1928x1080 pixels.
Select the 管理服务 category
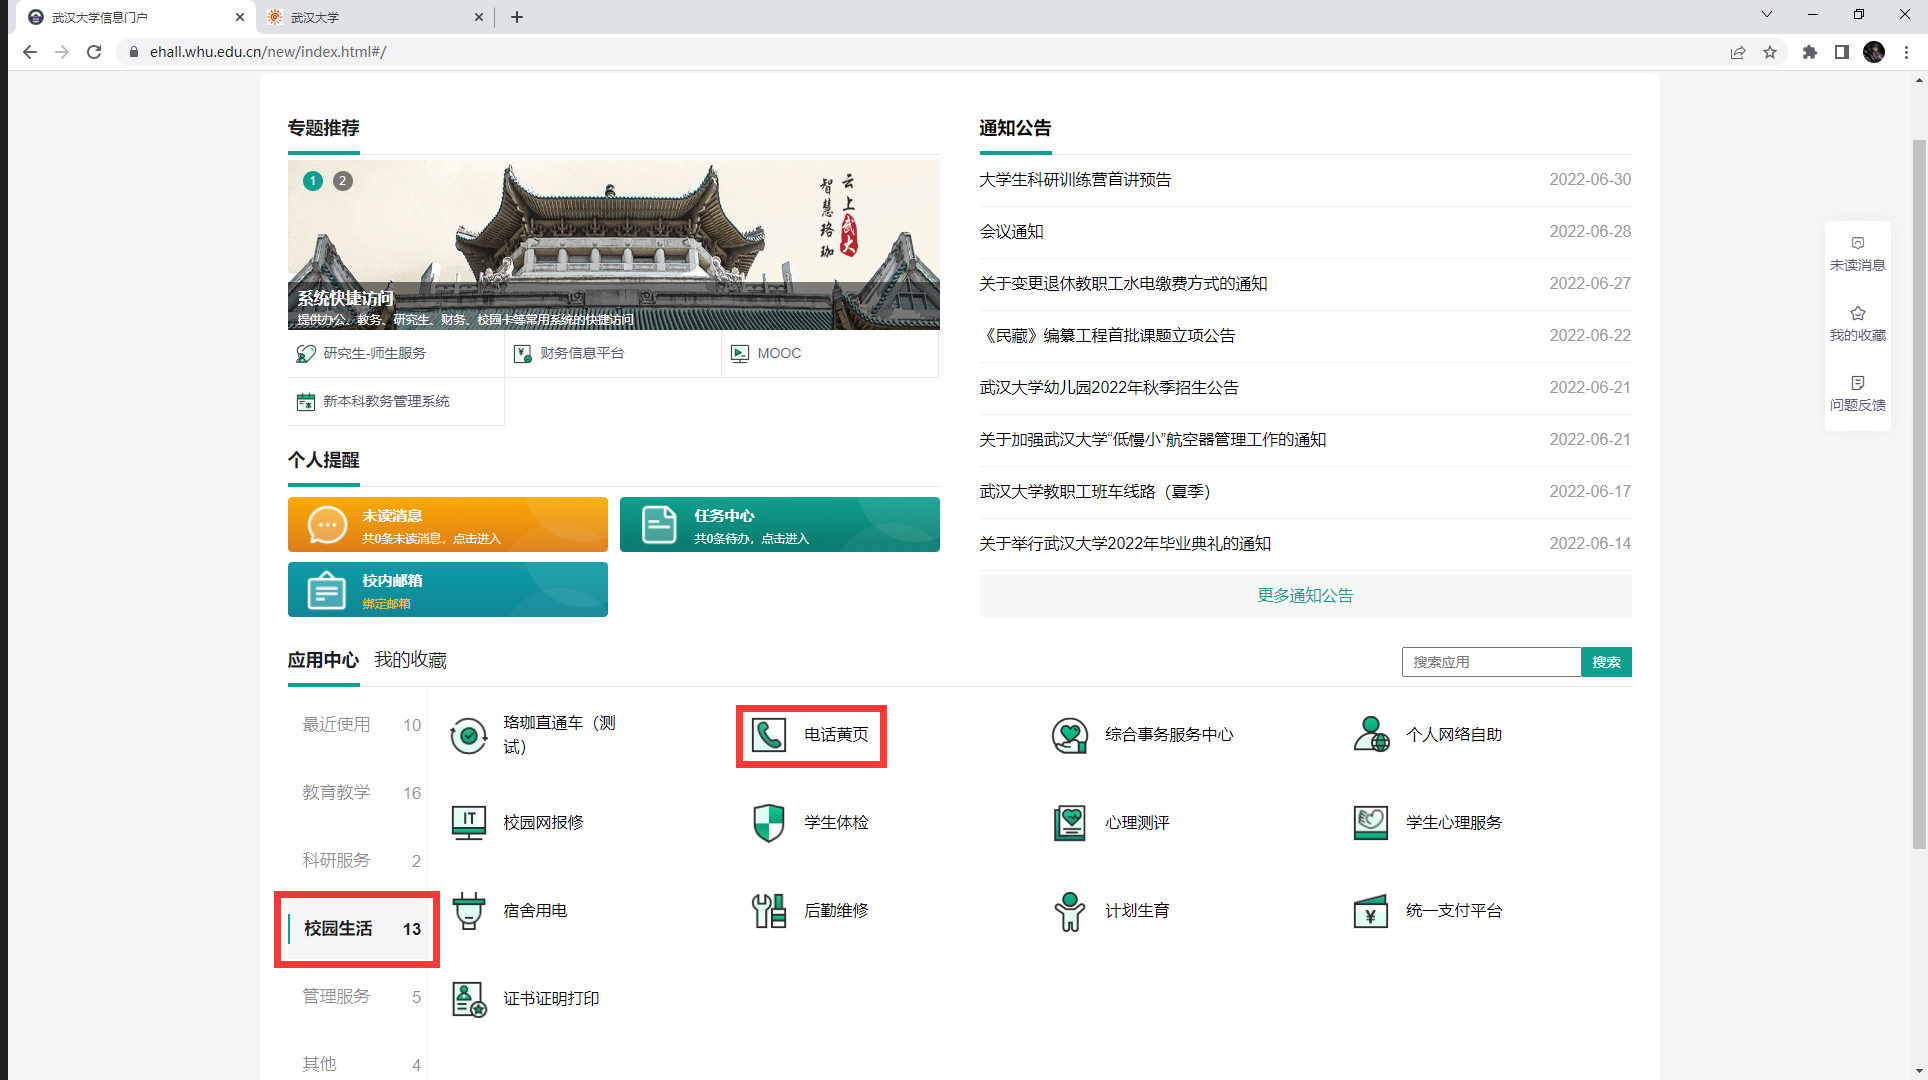[337, 996]
